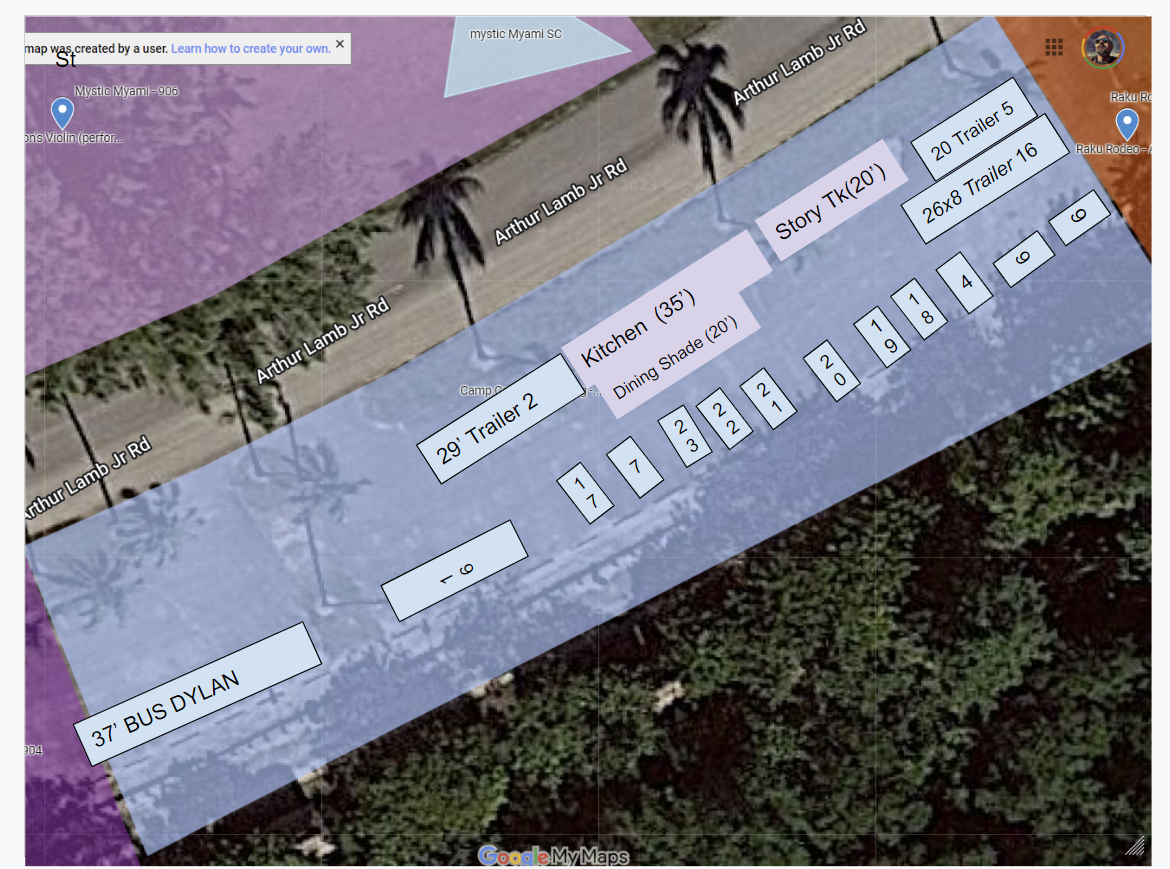
Task: Select the 37' BUS DYLAN shape
Action: (x=197, y=694)
